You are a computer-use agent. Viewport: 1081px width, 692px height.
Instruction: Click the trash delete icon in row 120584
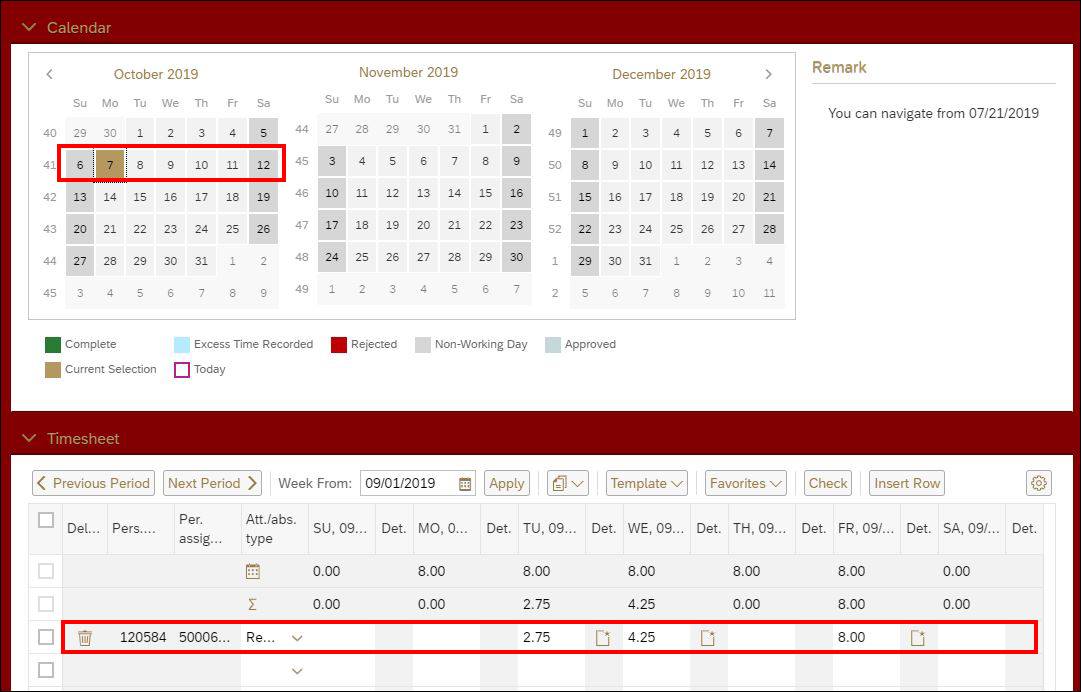(x=85, y=638)
